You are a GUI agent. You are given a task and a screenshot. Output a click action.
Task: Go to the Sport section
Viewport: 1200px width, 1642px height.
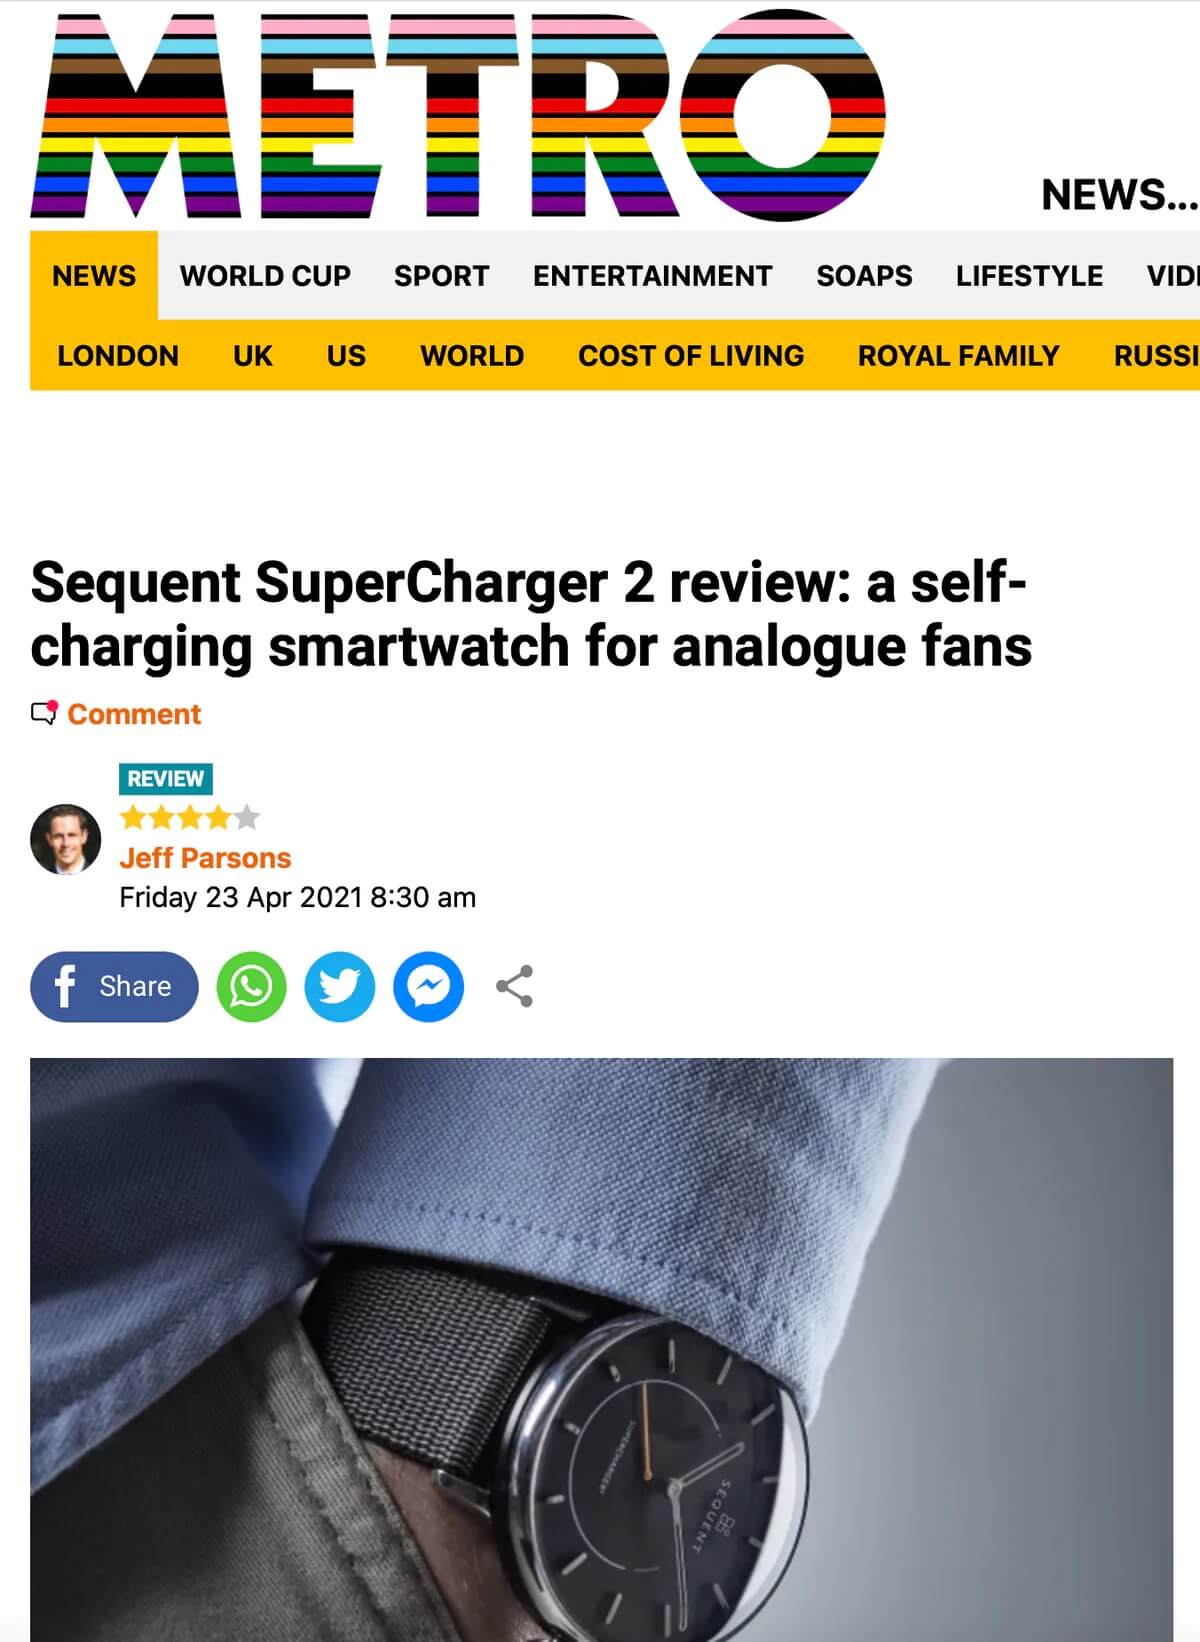click(441, 275)
